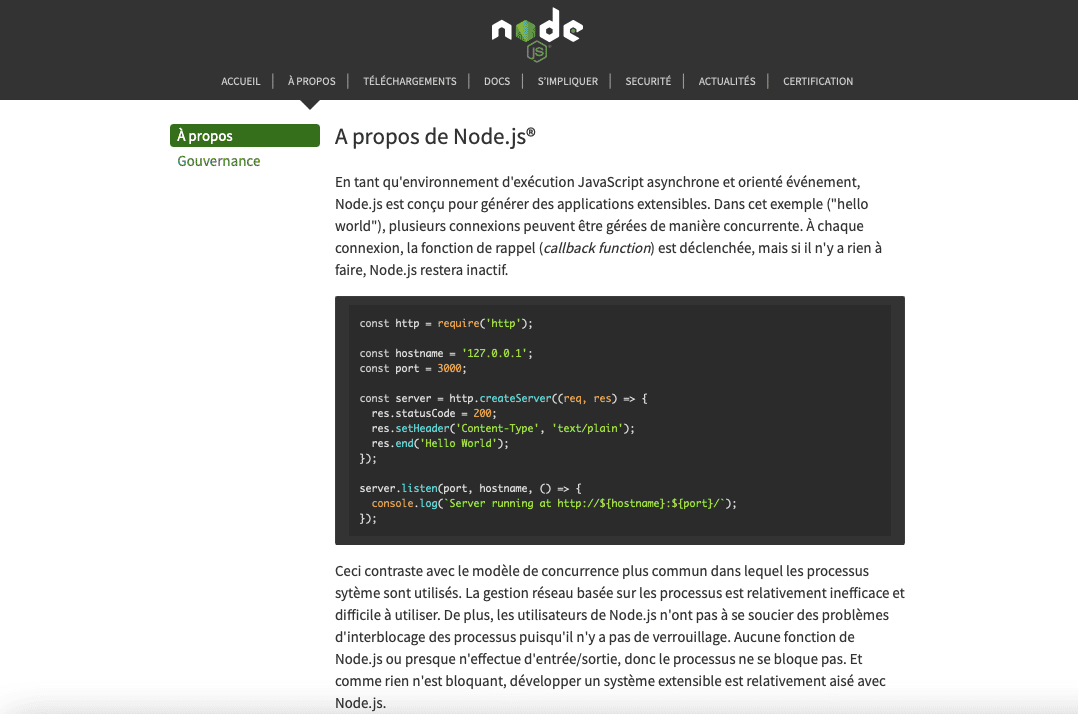The width and height of the screenshot is (1078, 714).
Task: Open the ACCUEIL nav item
Action: 241,81
